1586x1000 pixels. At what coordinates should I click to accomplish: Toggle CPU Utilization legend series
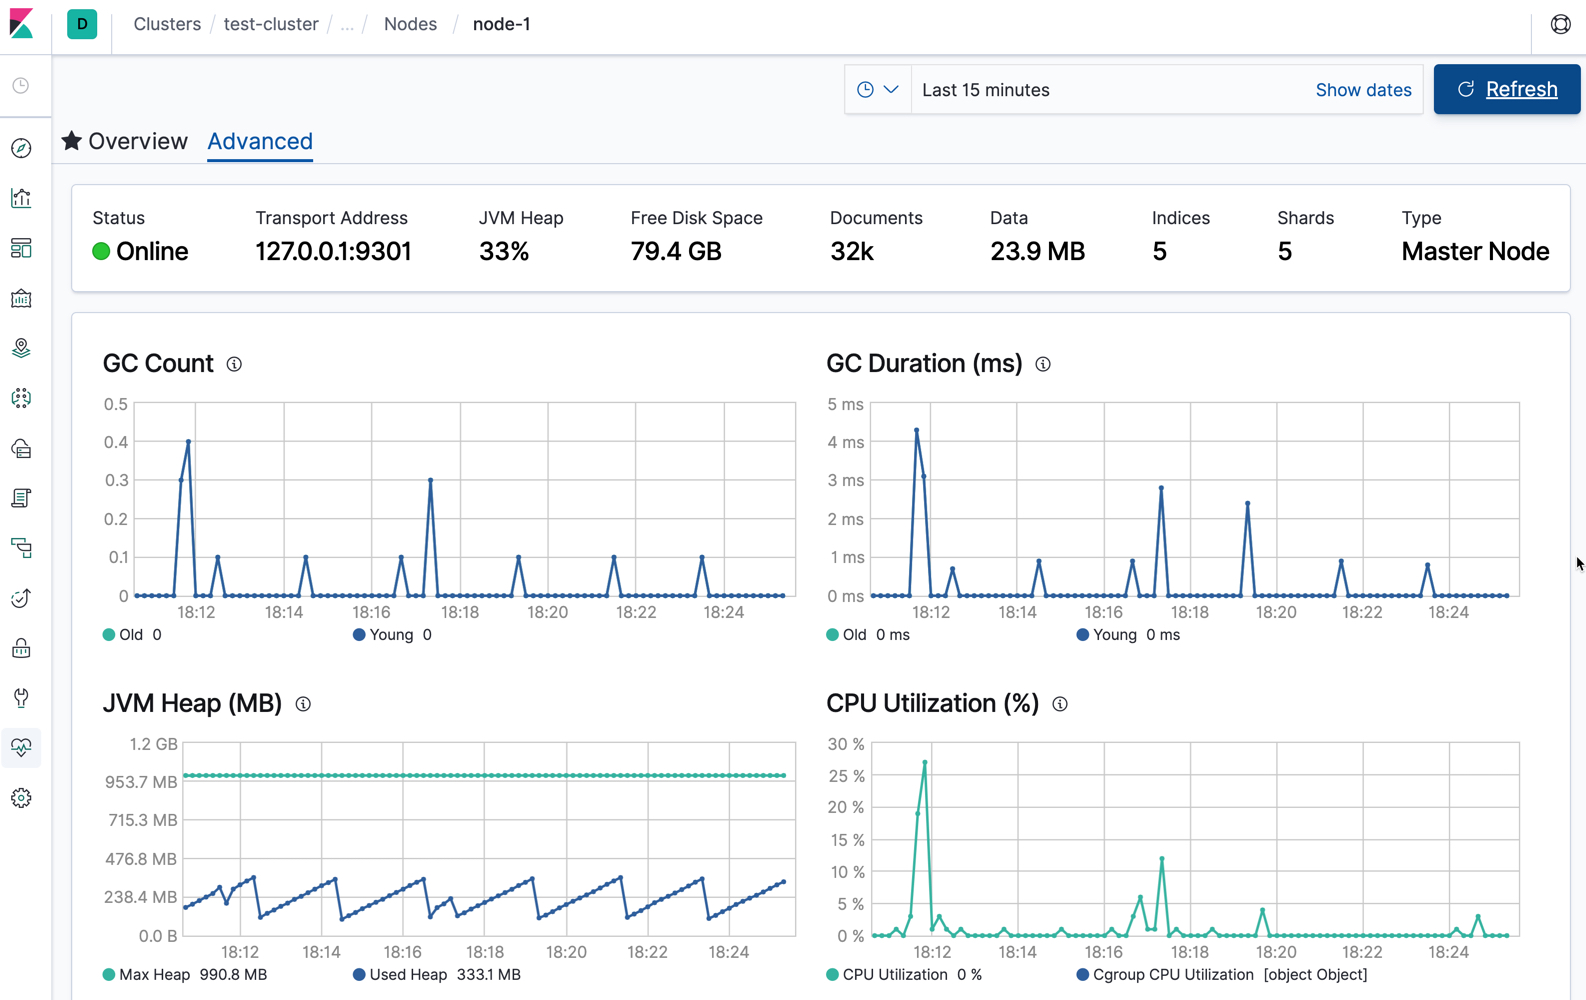893,975
